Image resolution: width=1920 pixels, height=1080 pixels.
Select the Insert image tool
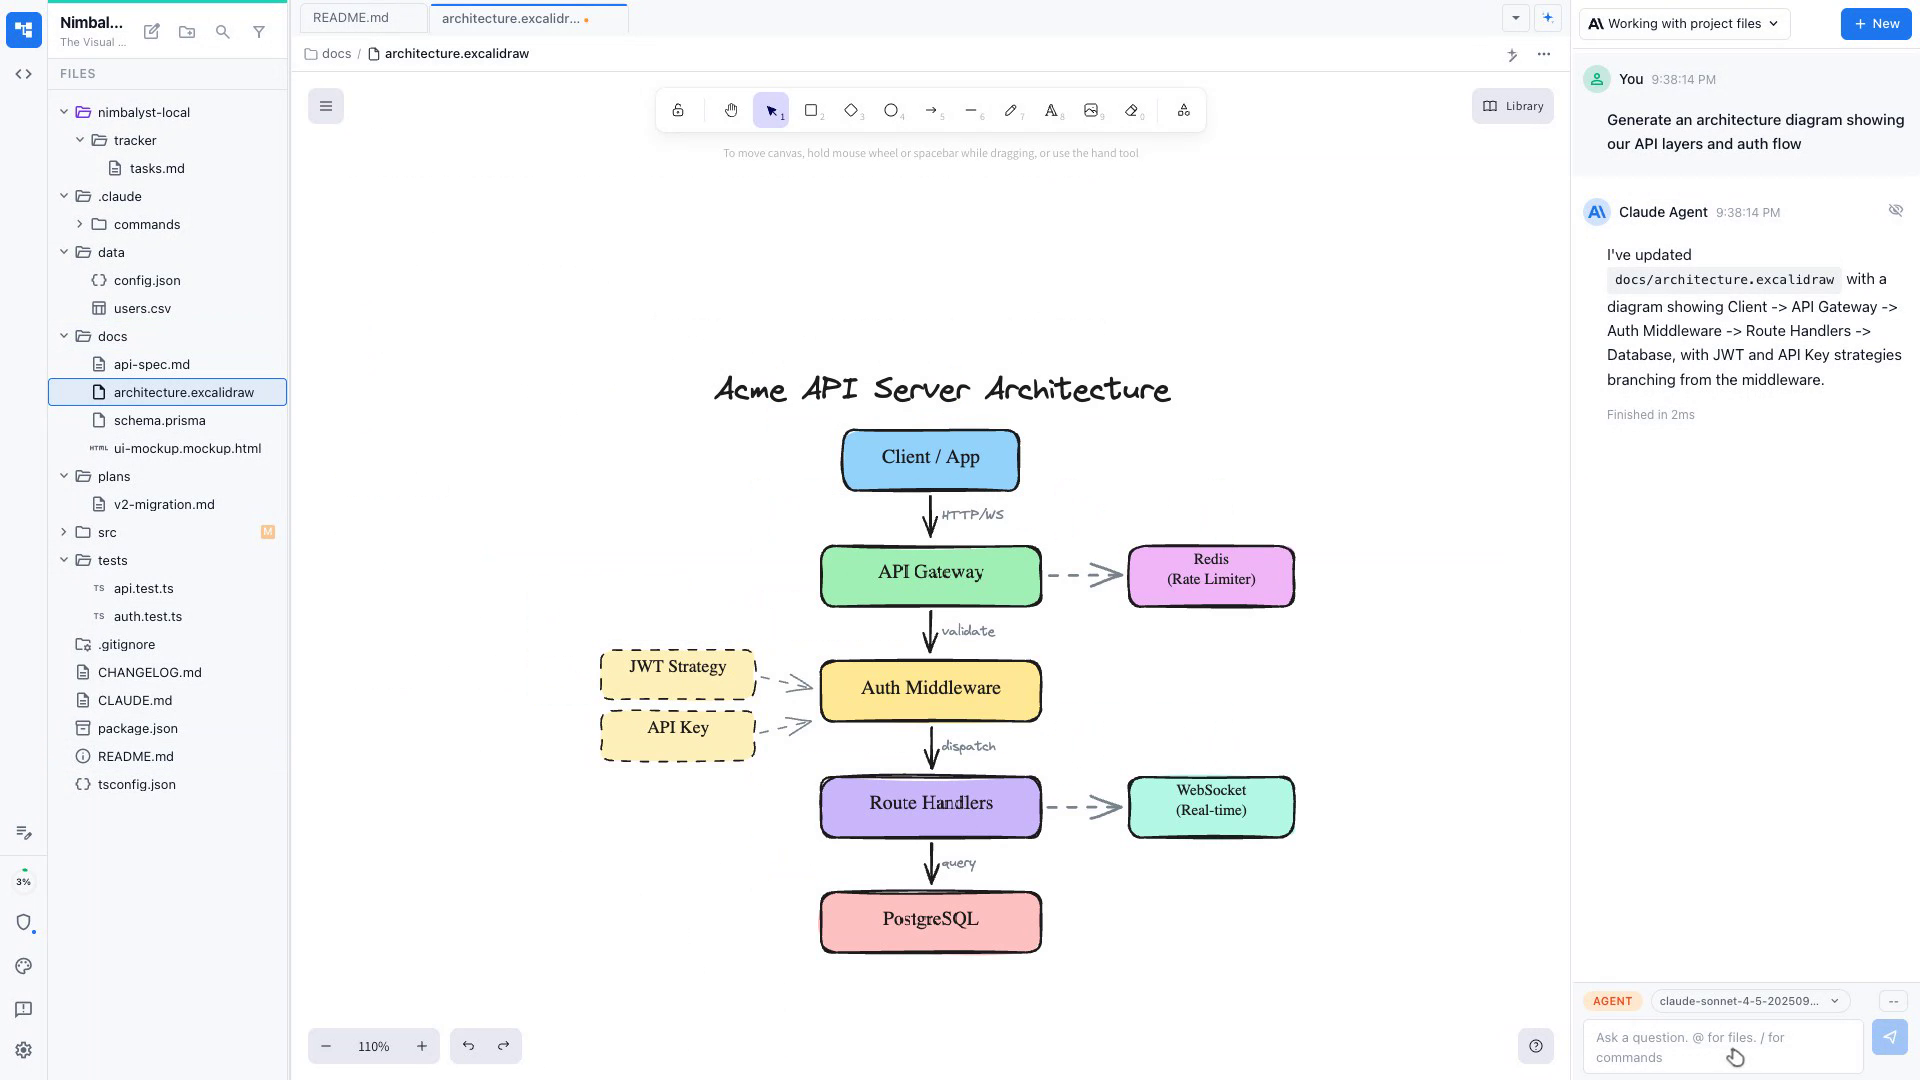click(1091, 110)
